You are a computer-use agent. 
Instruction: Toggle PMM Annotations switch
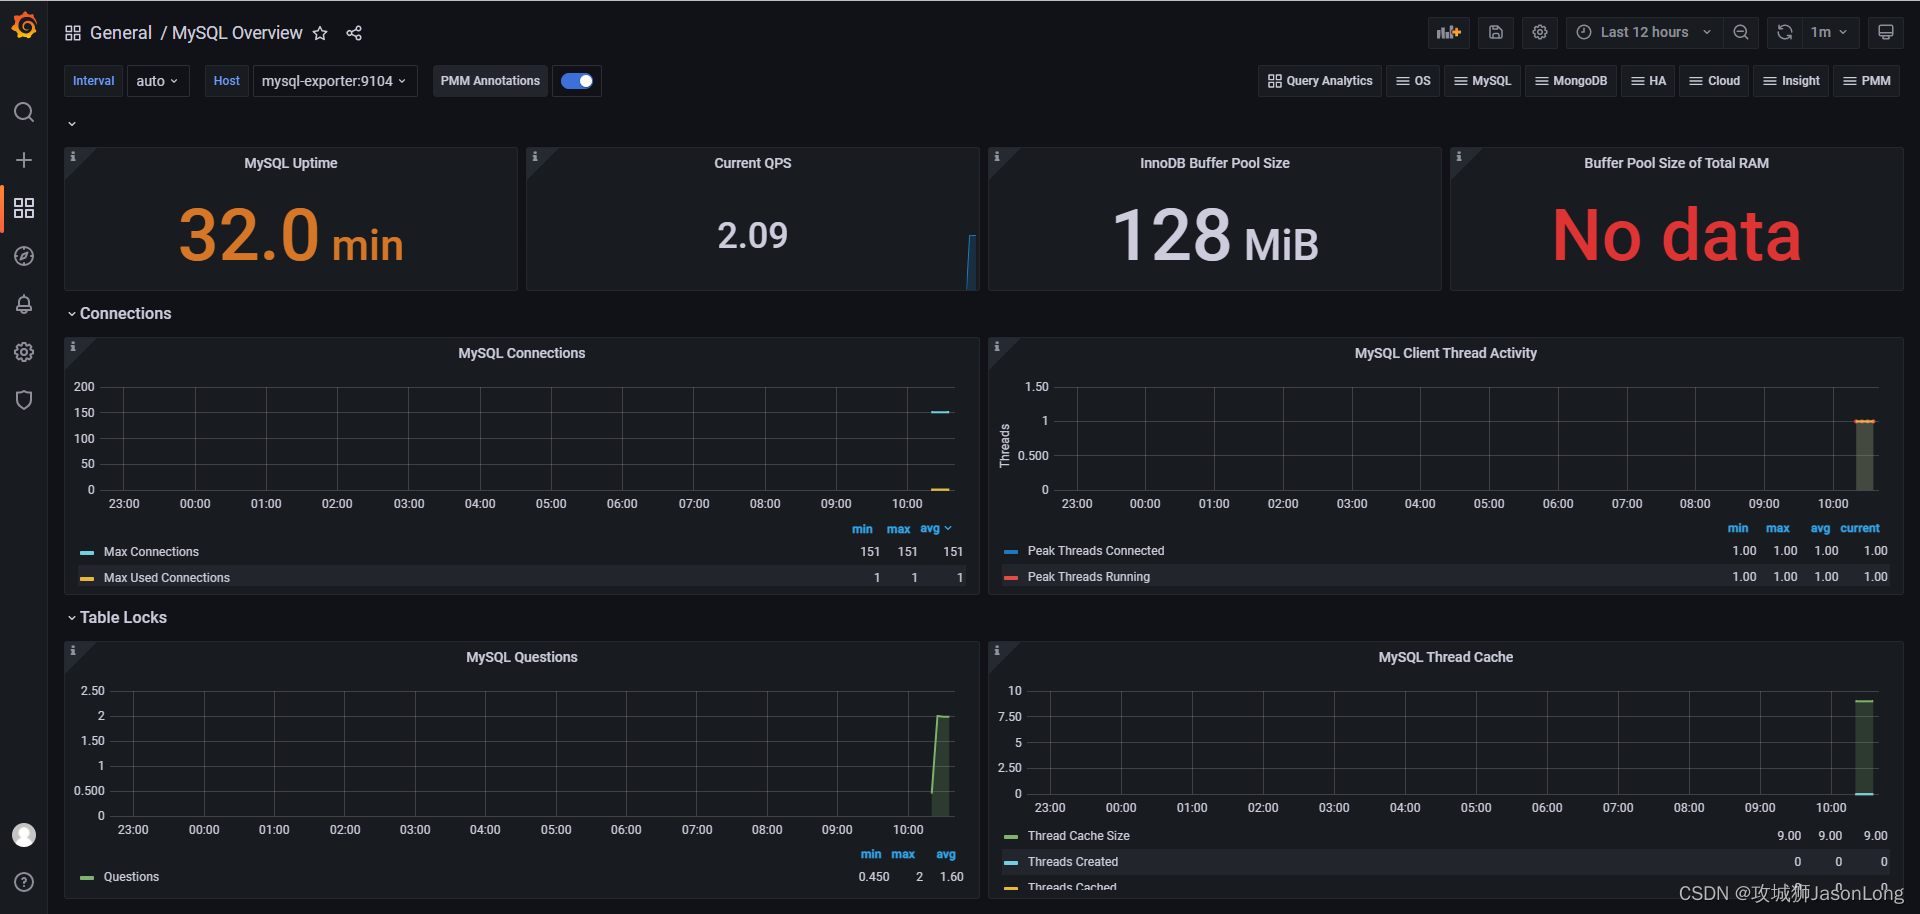(x=577, y=81)
